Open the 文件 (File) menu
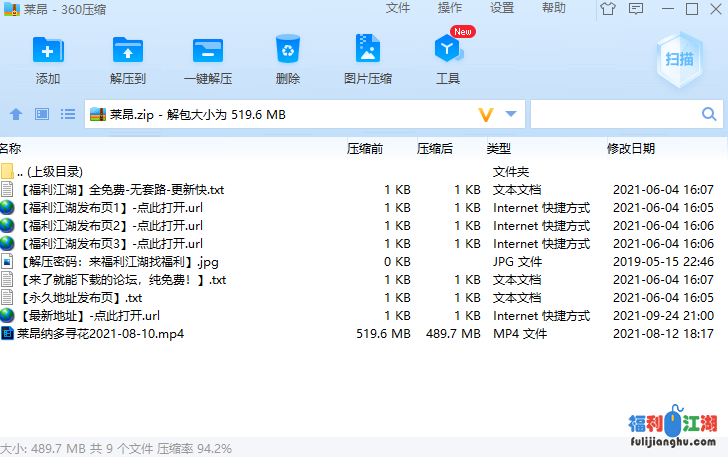 [397, 8]
